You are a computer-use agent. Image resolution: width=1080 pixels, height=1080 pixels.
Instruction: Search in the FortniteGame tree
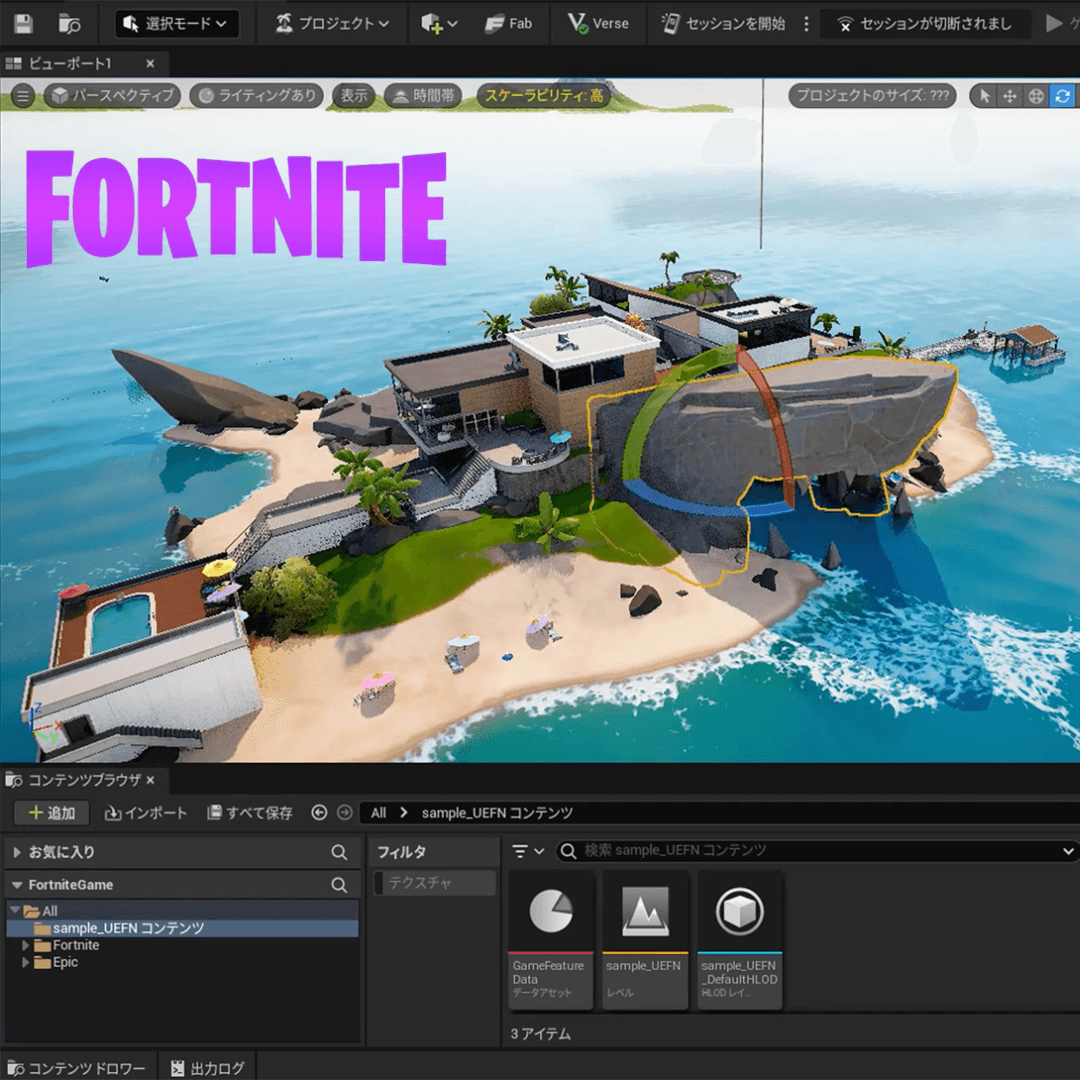(x=340, y=885)
